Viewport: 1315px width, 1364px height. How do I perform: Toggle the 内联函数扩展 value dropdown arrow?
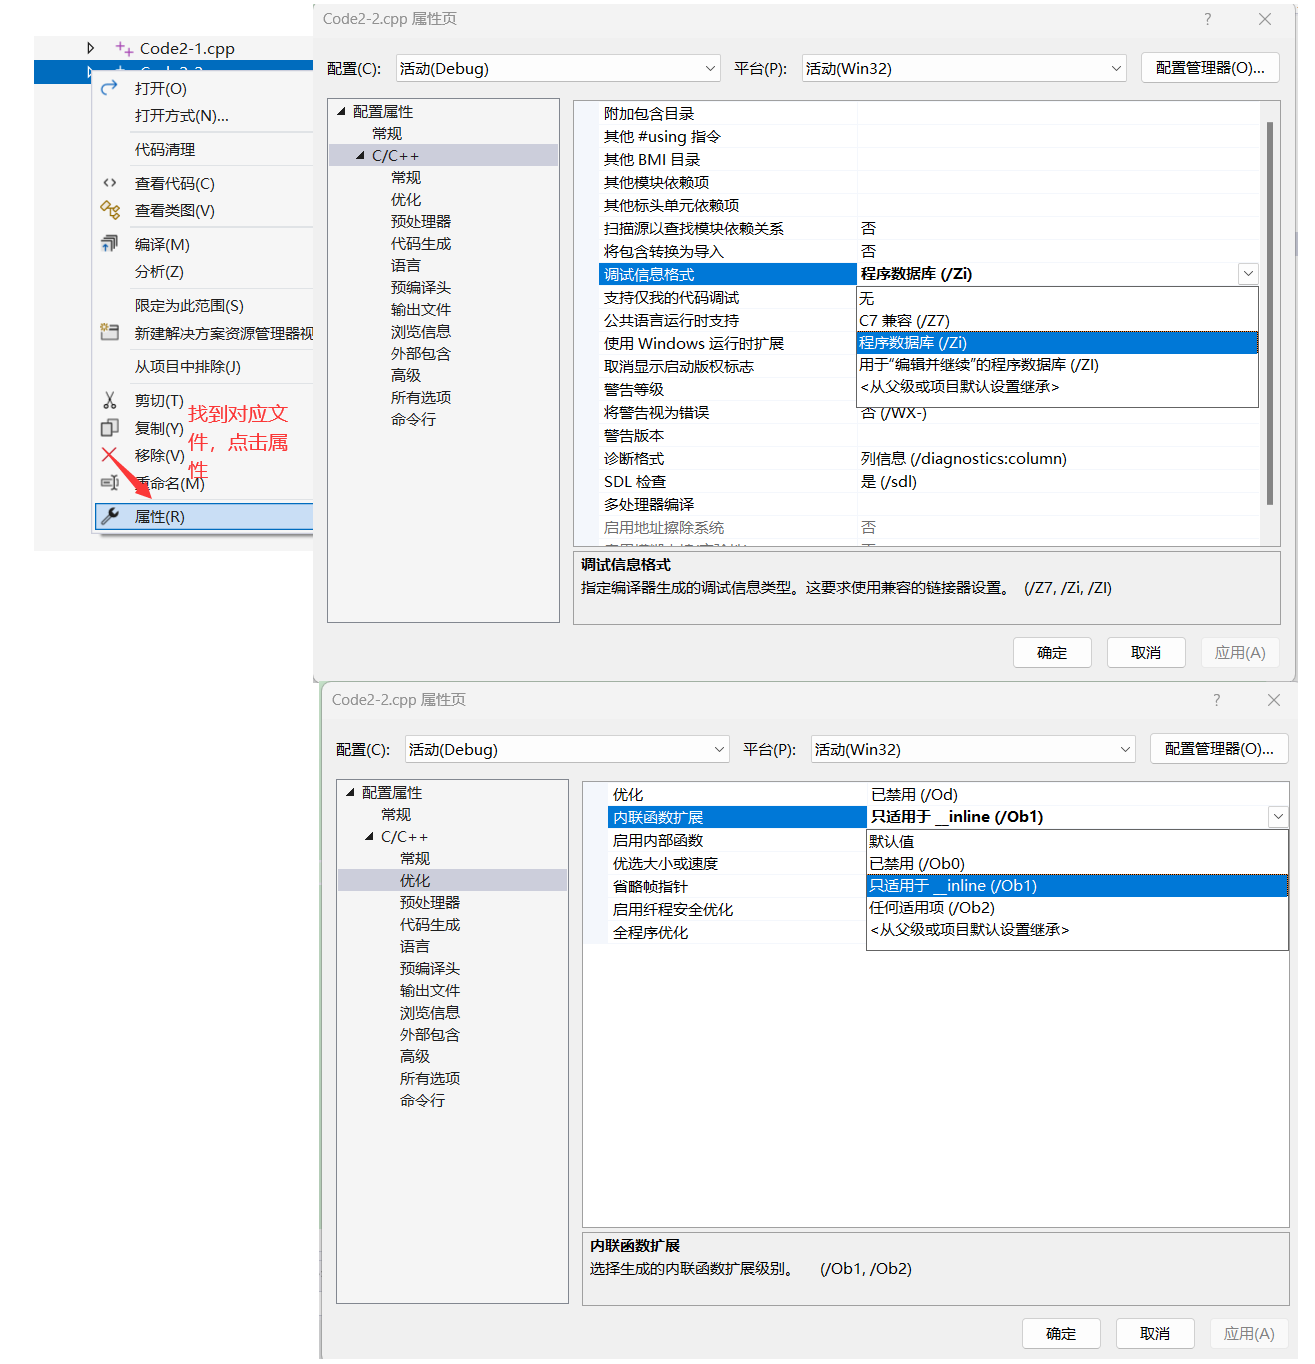(x=1278, y=817)
